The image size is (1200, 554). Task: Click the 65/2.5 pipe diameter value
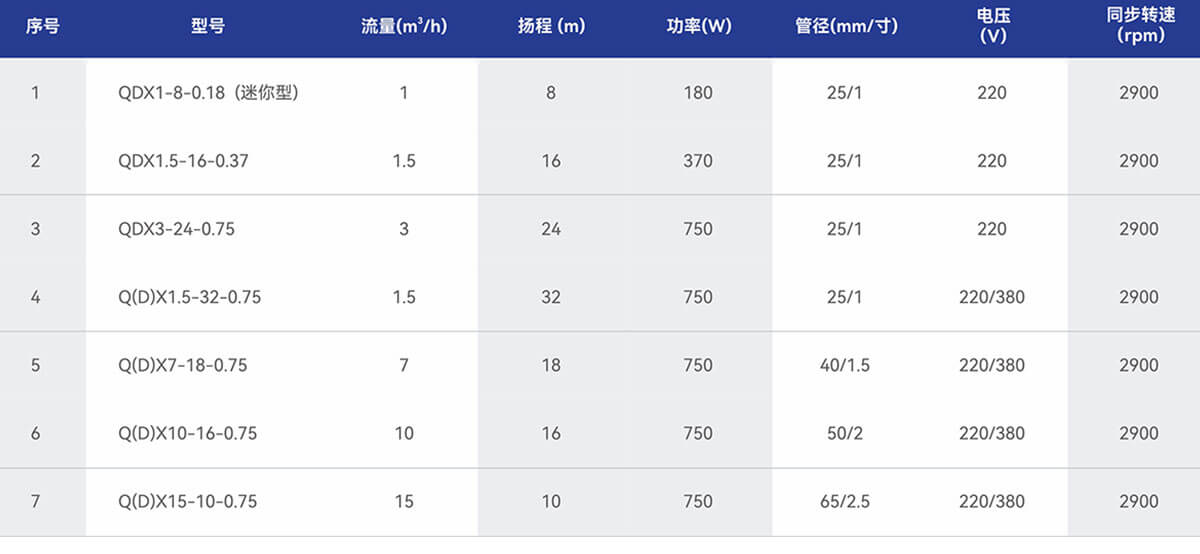[845, 501]
